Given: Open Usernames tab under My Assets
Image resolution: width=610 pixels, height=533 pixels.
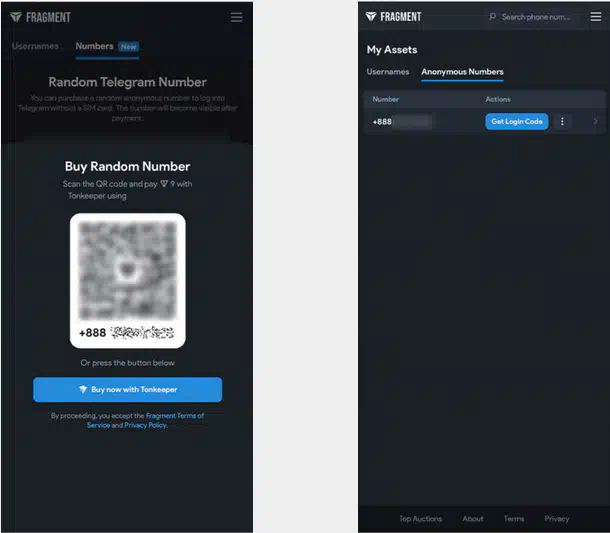Looking at the screenshot, I should coord(388,72).
